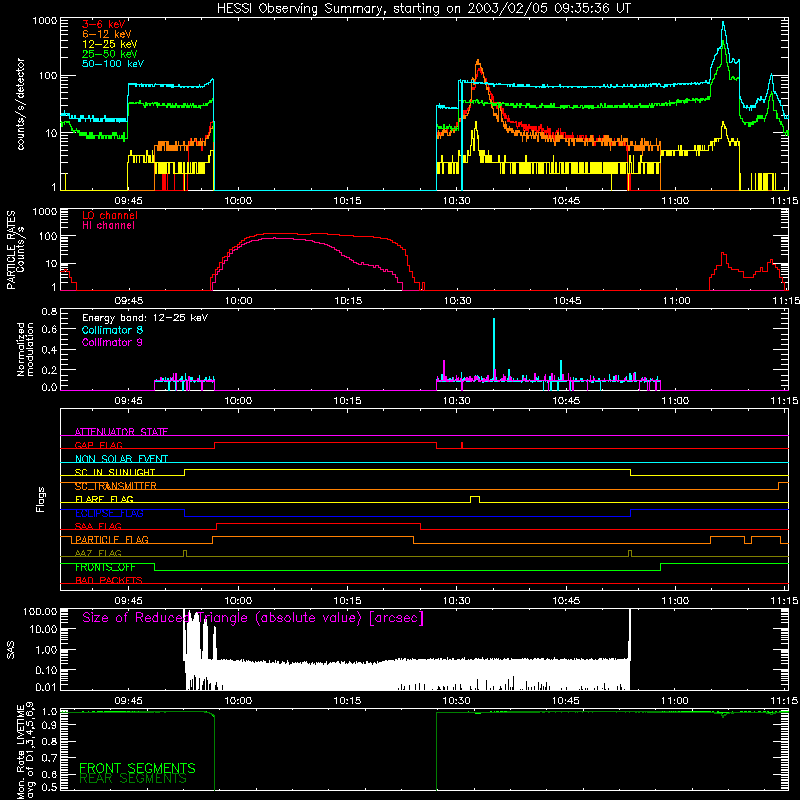Click the 09:45 time tick under the Flags panel
This screenshot has height=800, width=800.
tap(129, 601)
